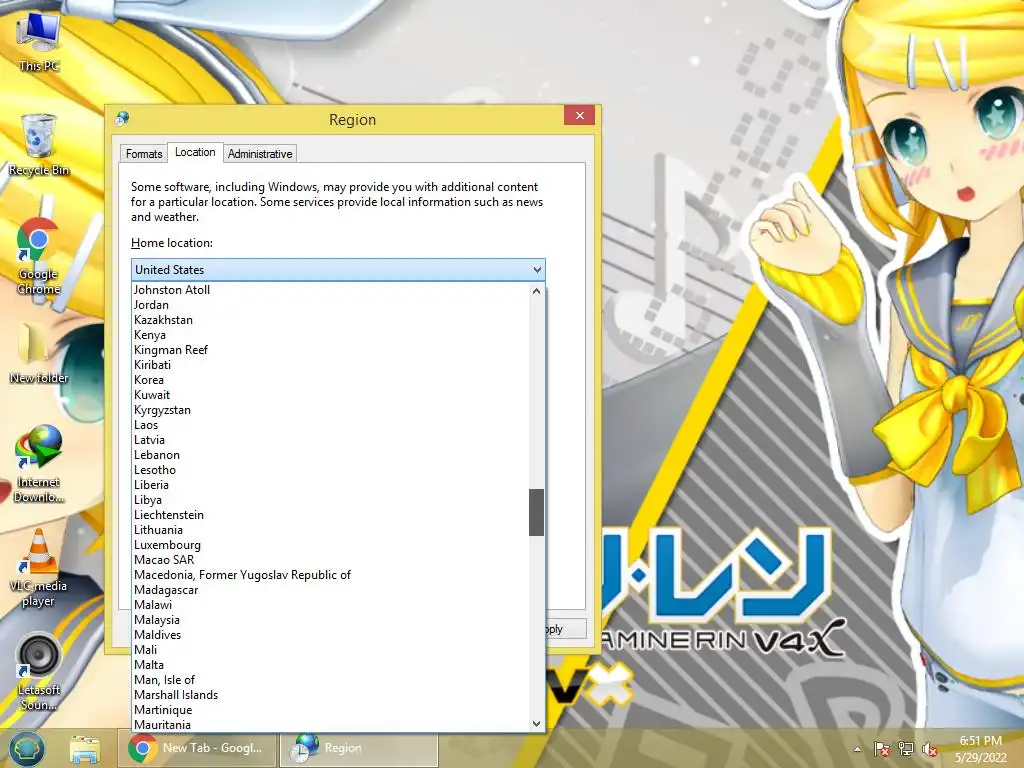Choose Kazakhstan from the location list
The width and height of the screenshot is (1024, 768).
click(330, 320)
